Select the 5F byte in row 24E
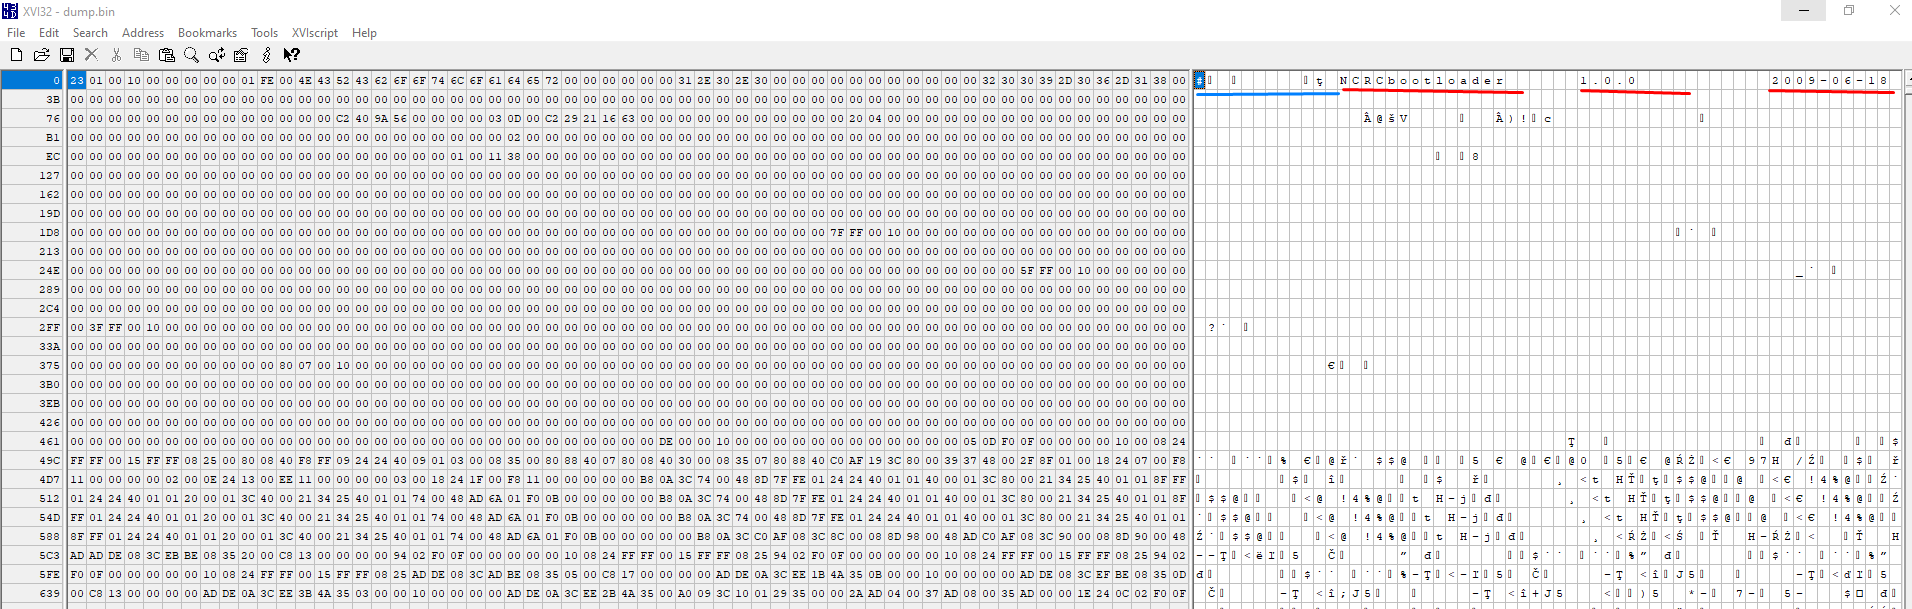Image resolution: width=1912 pixels, height=609 pixels. [1027, 270]
